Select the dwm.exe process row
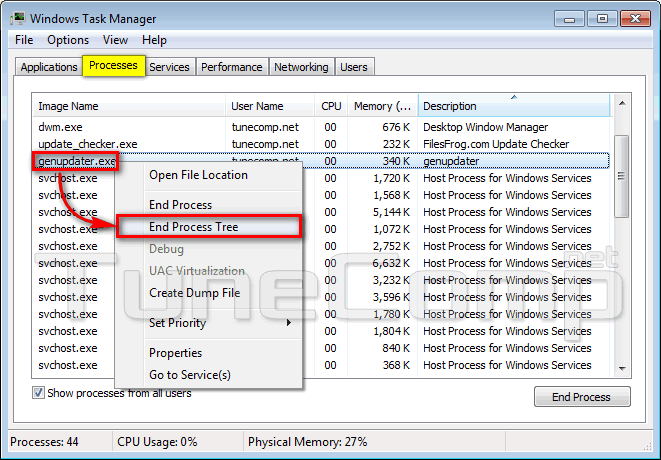Viewport: 661px width, 460px height. (x=320, y=127)
